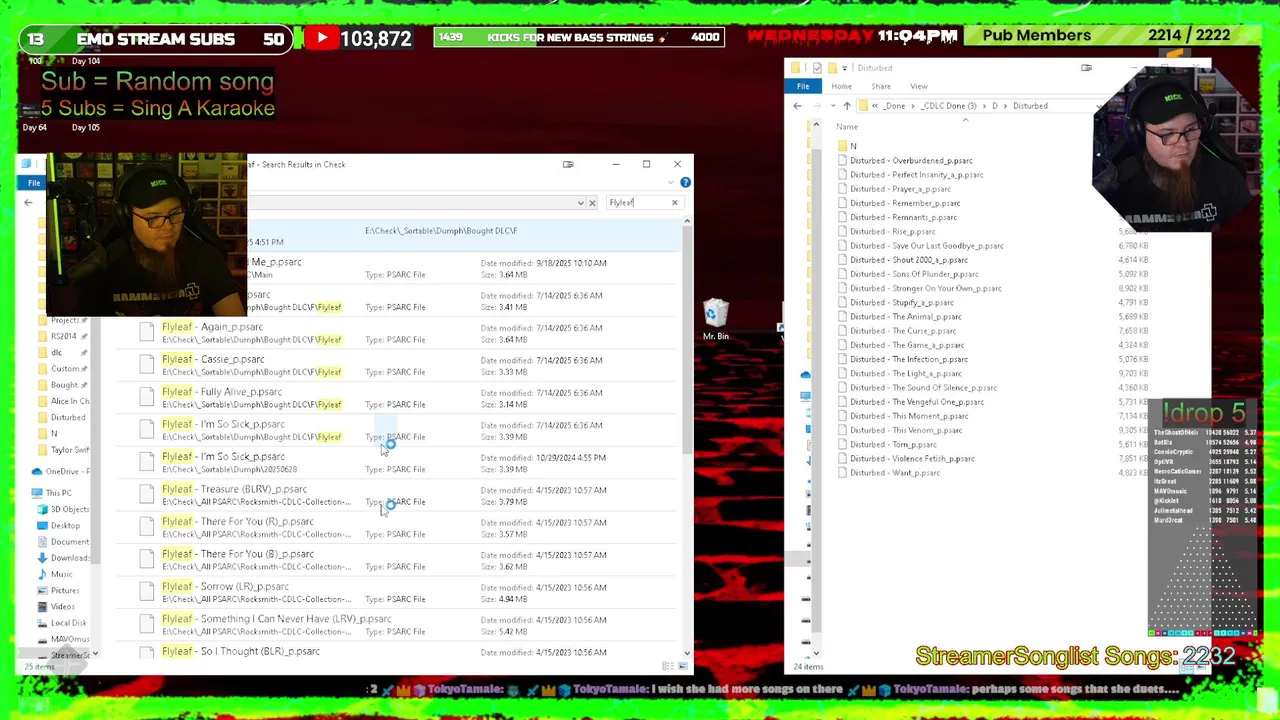1280x720 pixels.
Task: Click file icon of Flyleaf - Cassie_p.psarc
Action: 147,365
